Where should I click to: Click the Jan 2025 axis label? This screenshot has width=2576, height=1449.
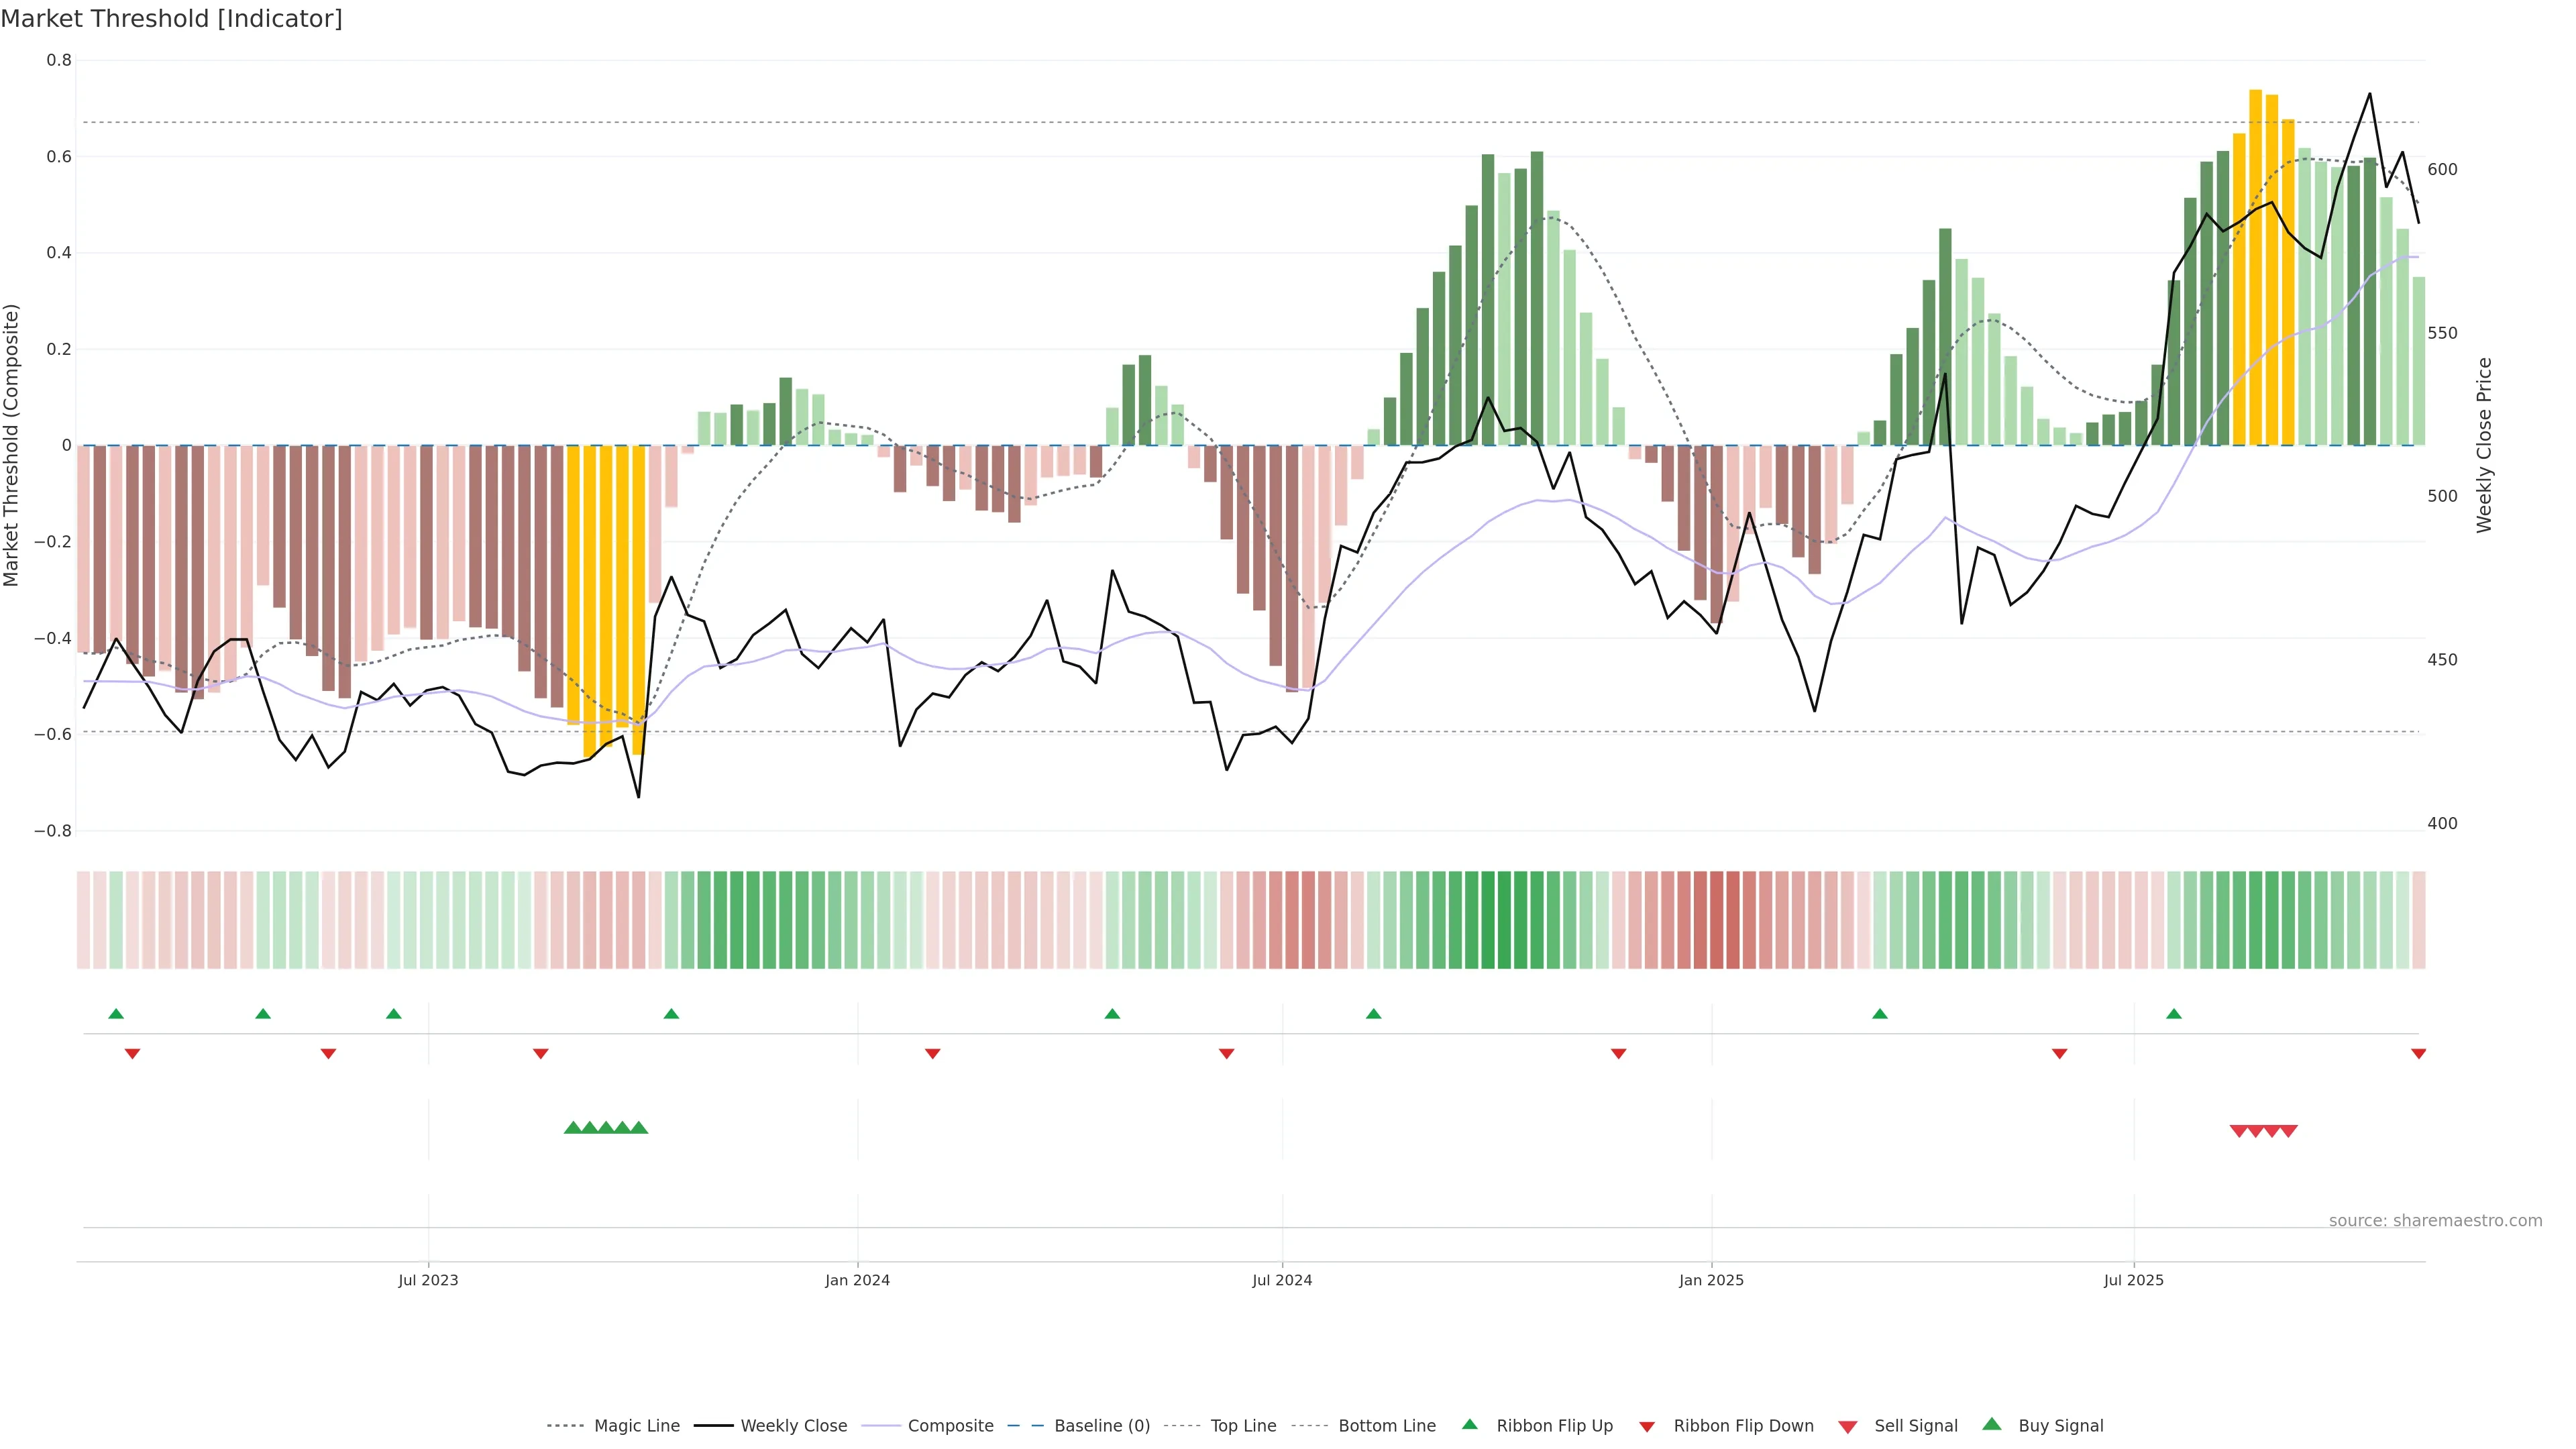coord(1711,1280)
